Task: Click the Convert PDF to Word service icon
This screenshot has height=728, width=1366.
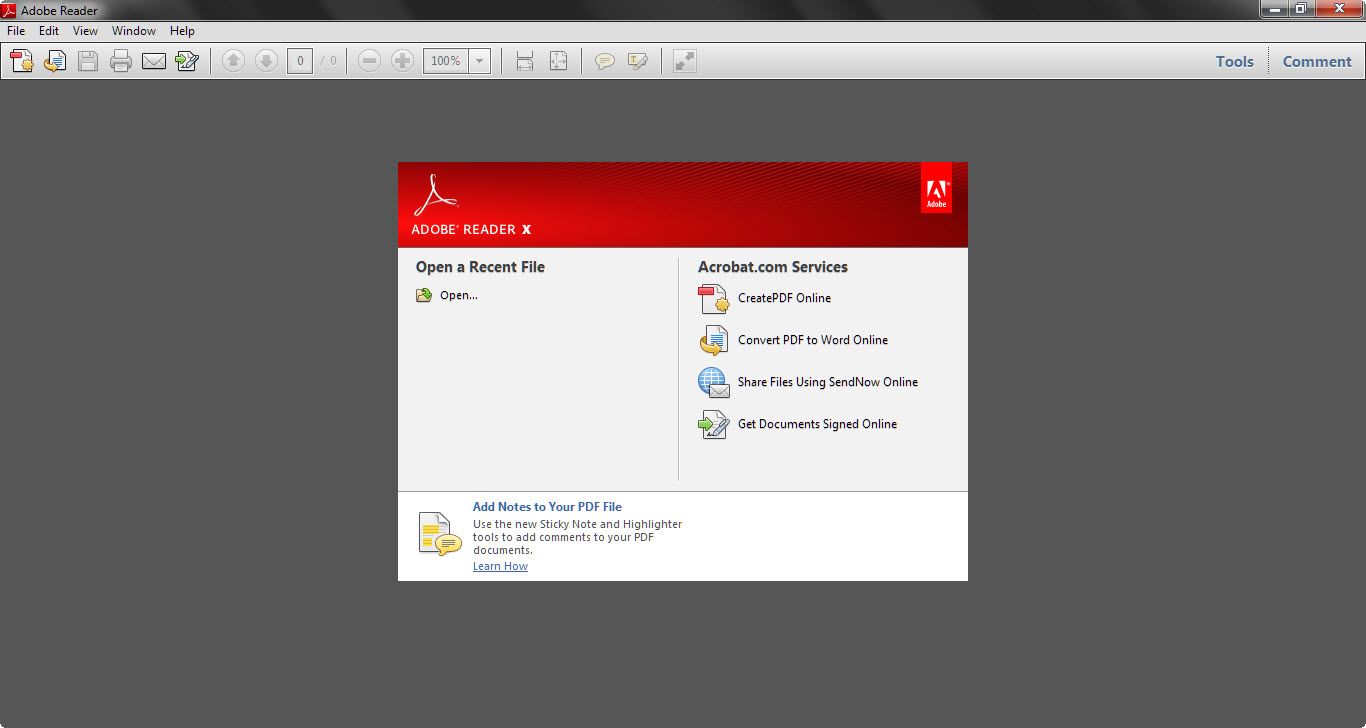Action: [x=714, y=340]
